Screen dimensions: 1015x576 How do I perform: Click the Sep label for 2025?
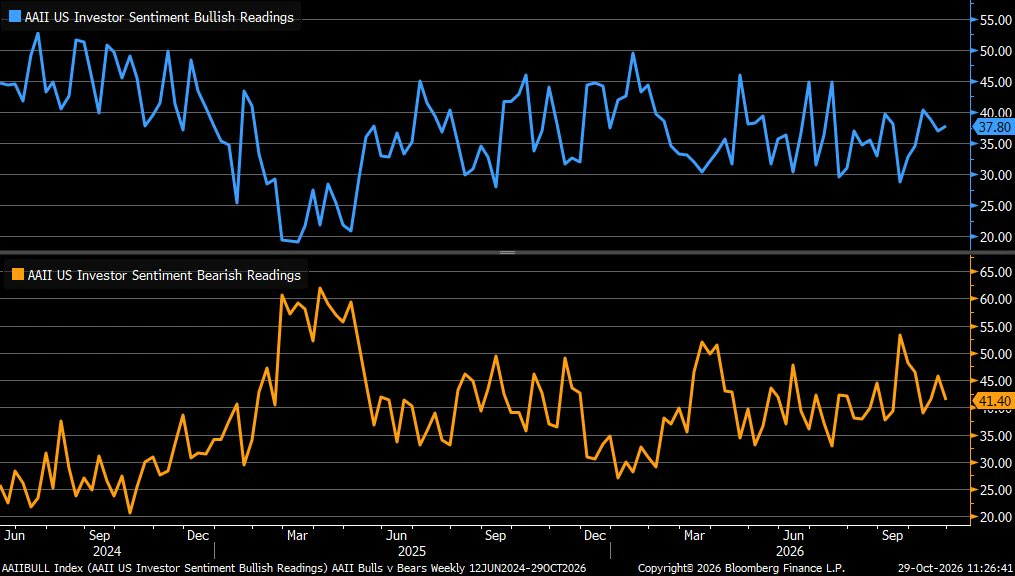[495, 536]
